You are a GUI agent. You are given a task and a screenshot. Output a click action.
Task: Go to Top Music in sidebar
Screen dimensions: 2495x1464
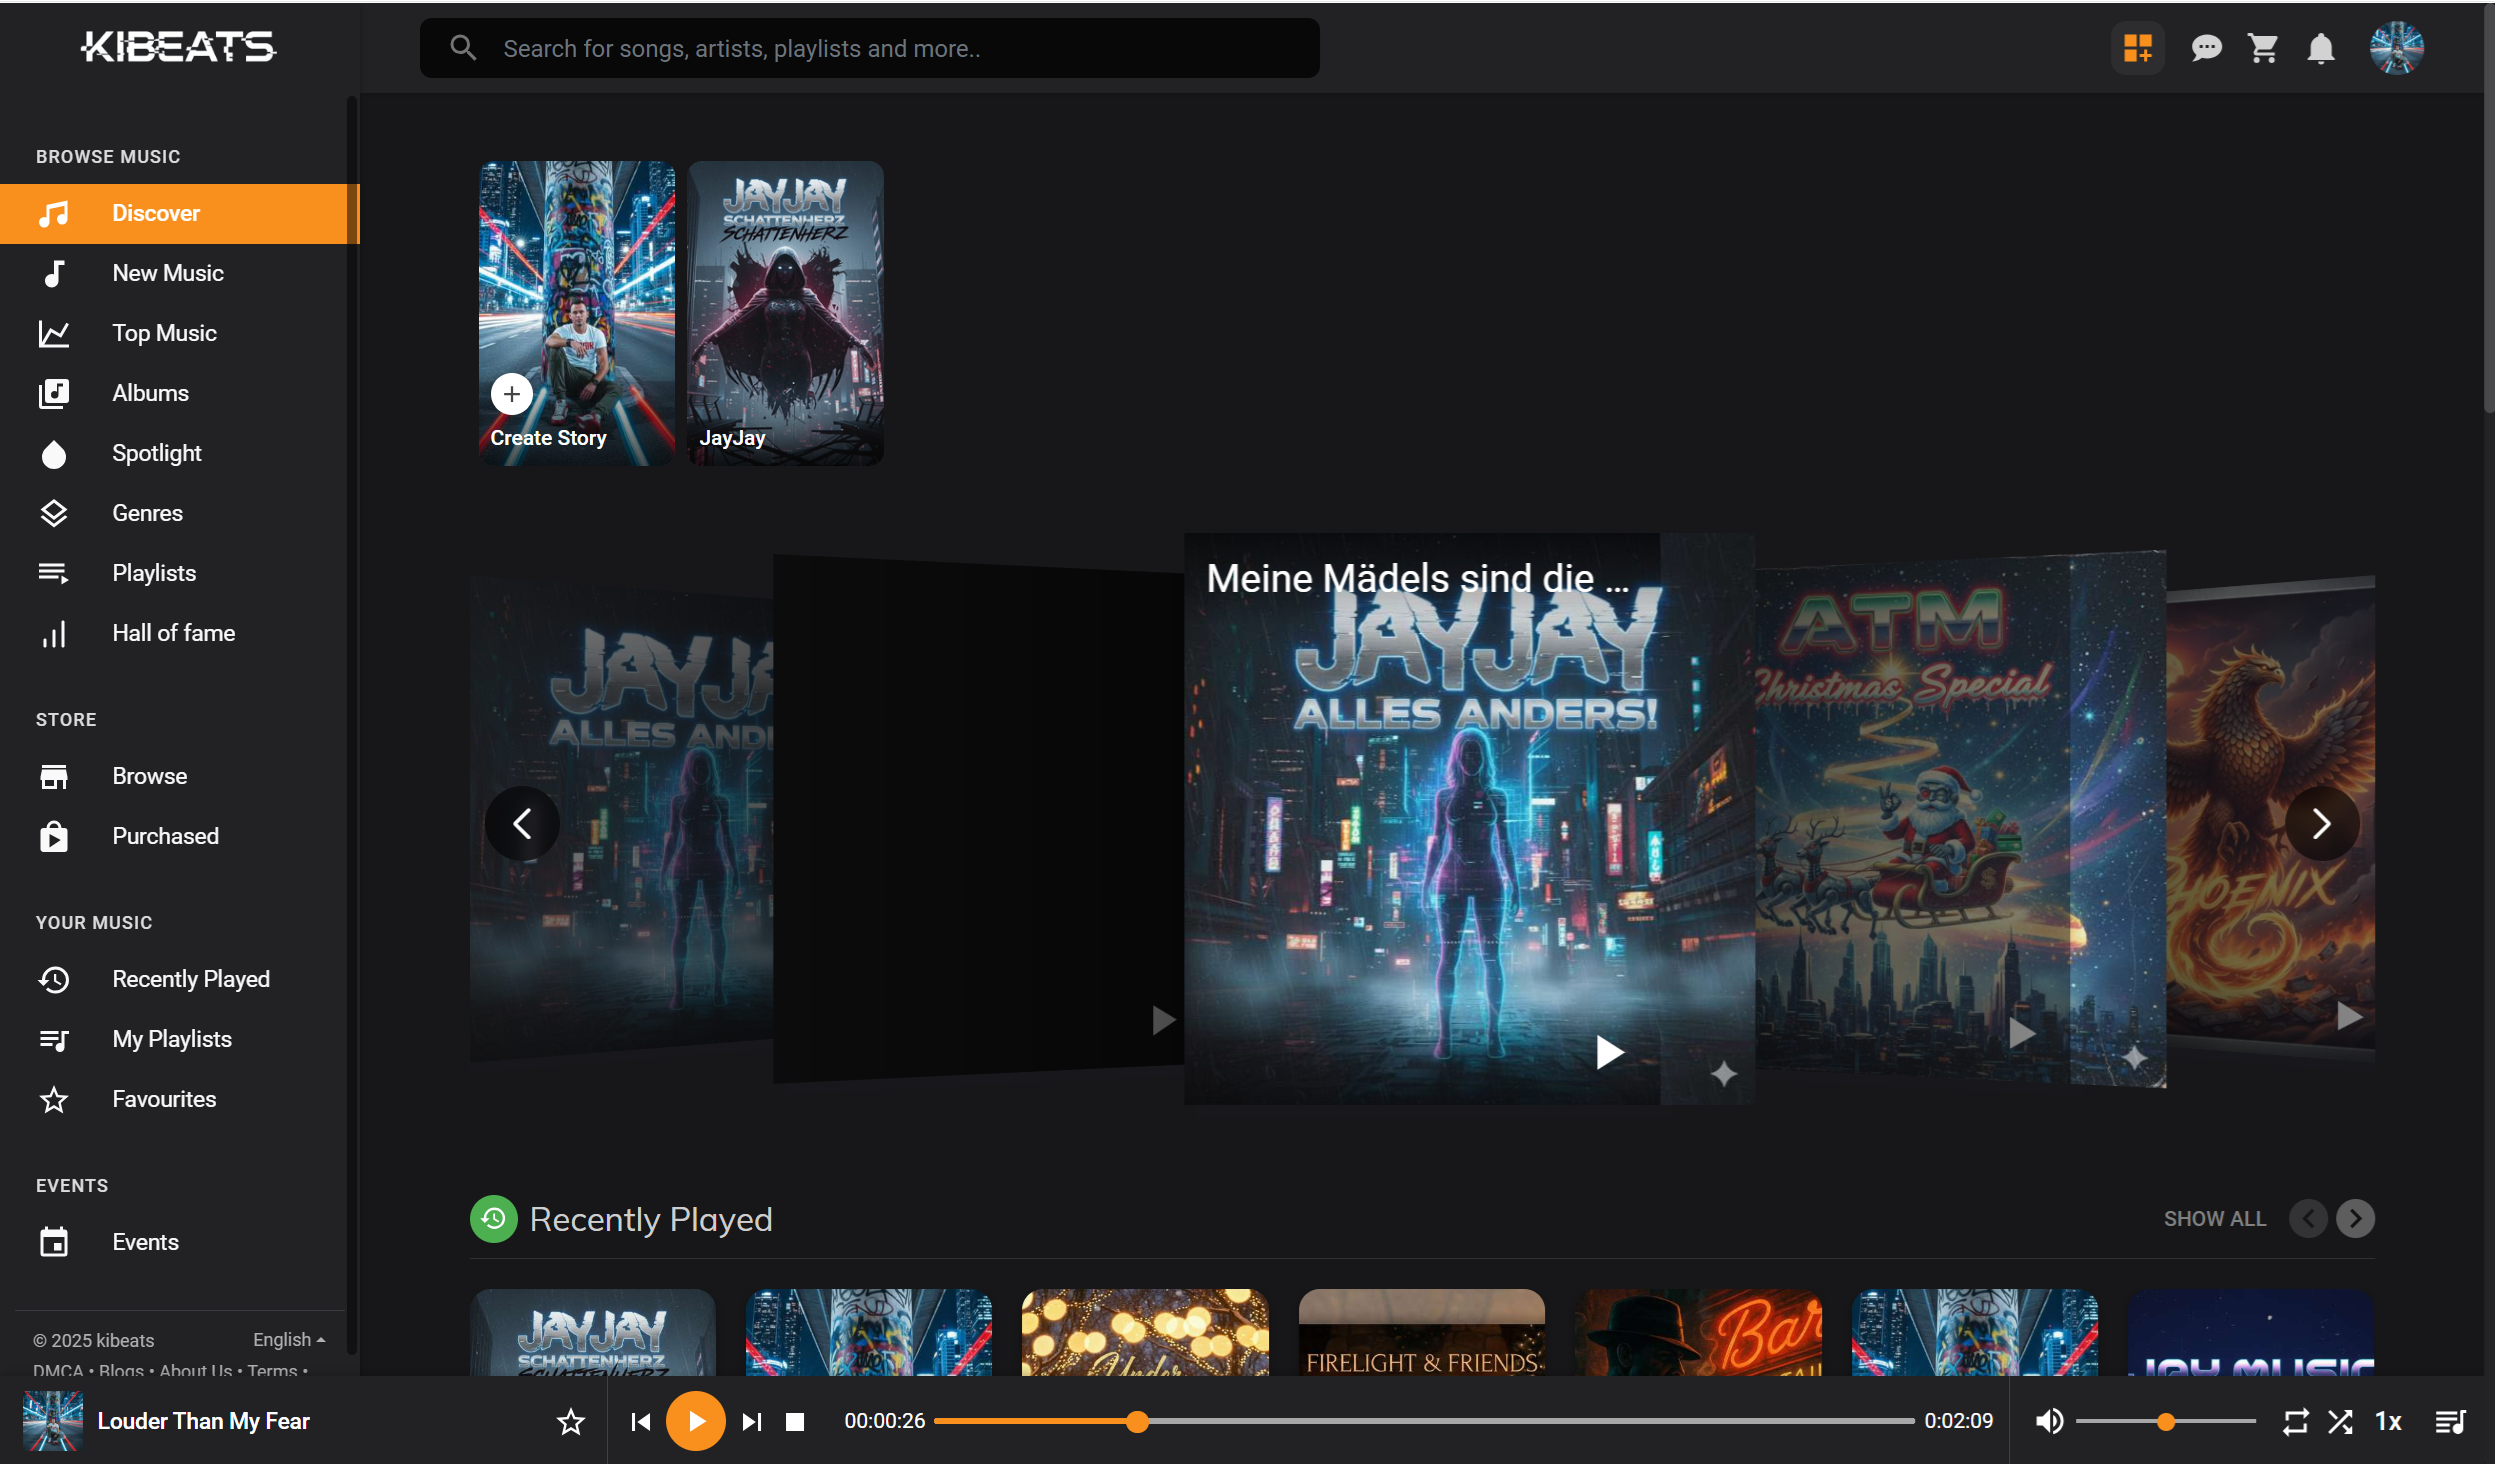(164, 333)
